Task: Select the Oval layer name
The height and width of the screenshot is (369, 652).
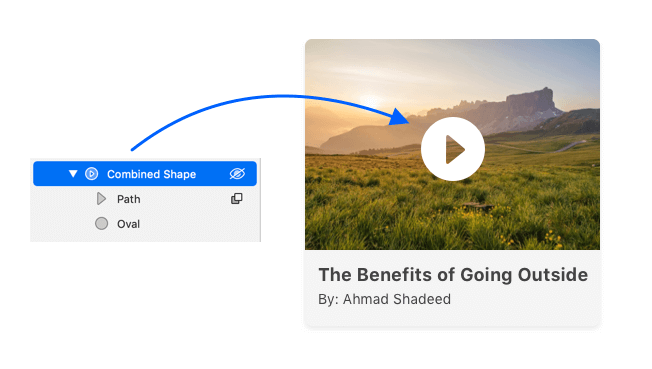Action: click(x=128, y=224)
